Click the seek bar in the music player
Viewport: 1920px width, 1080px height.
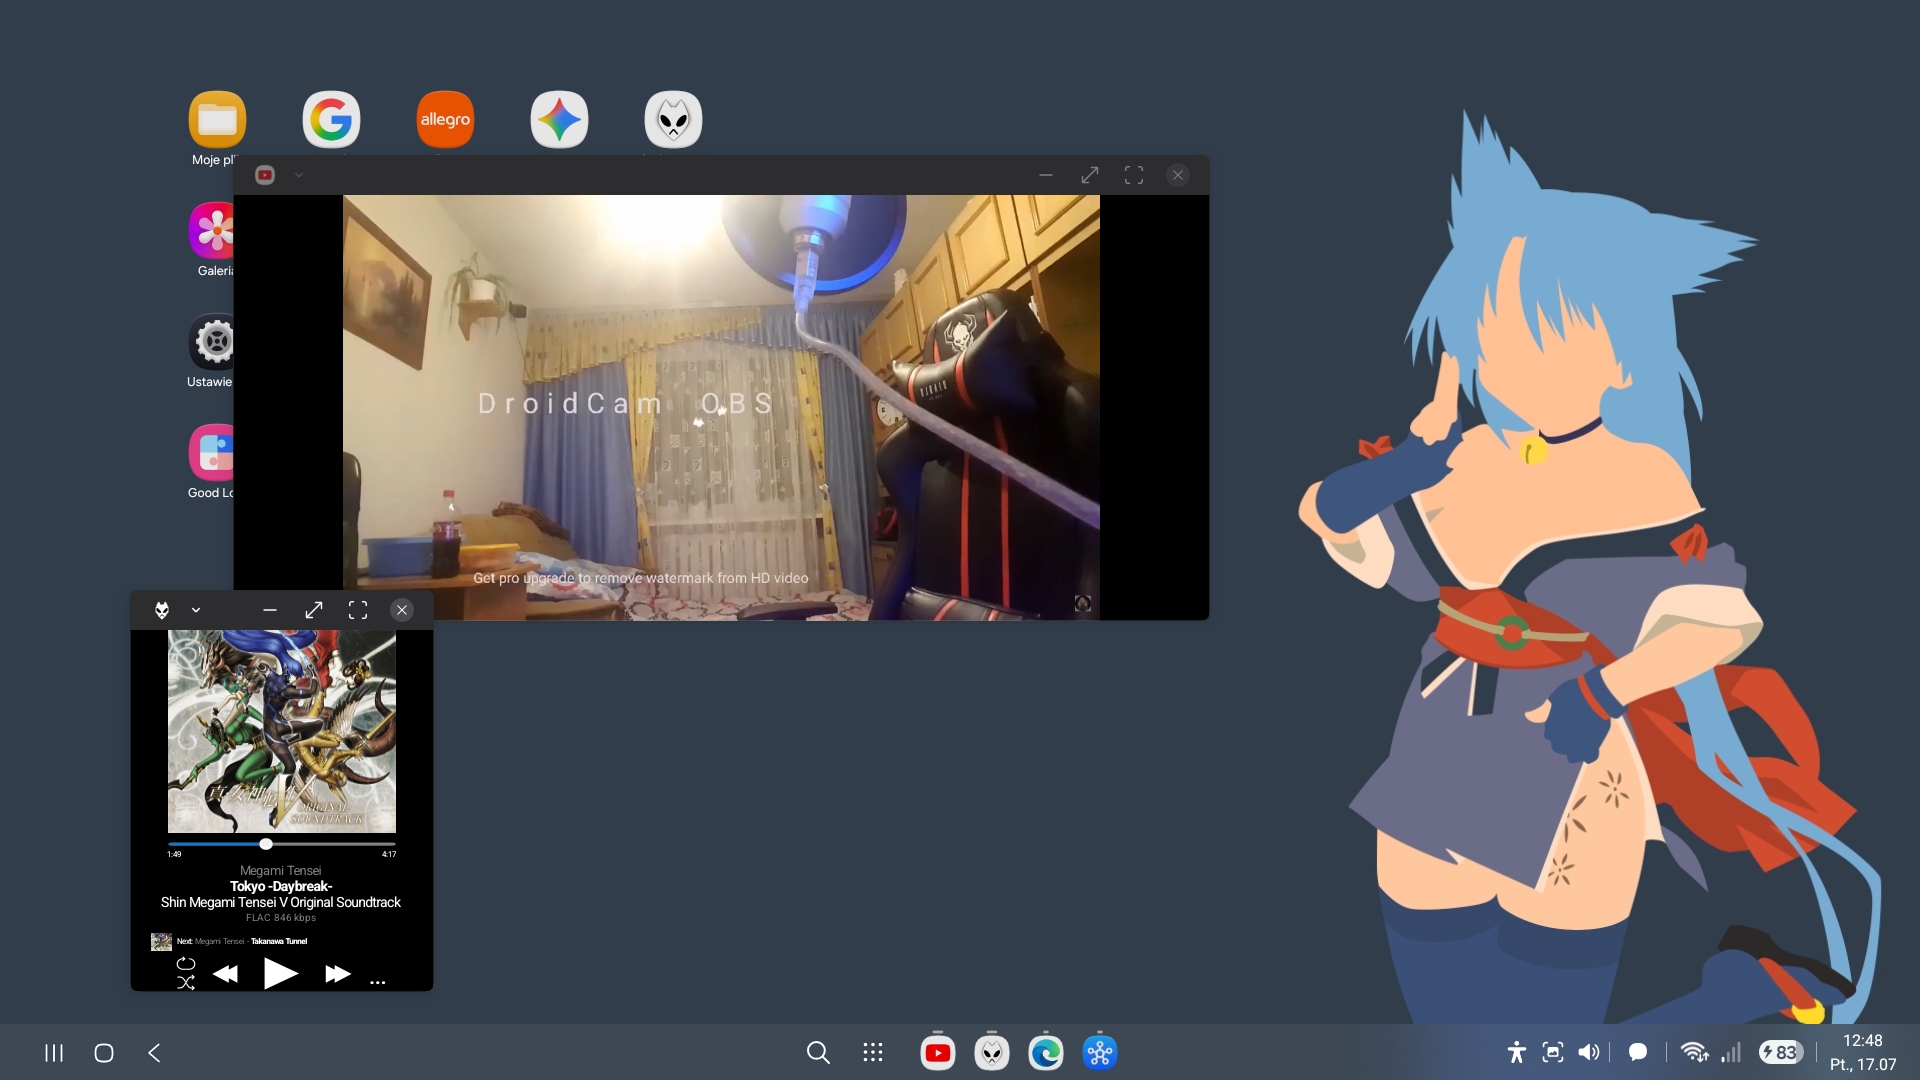pos(282,844)
